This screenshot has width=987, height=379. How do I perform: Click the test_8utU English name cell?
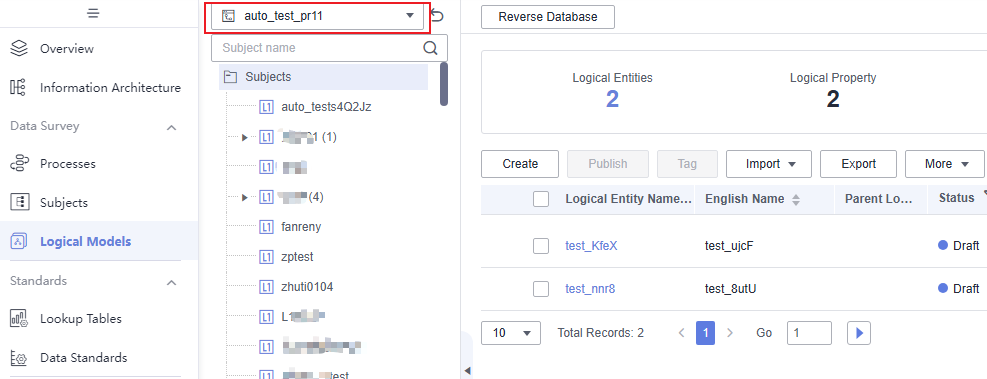[730, 289]
